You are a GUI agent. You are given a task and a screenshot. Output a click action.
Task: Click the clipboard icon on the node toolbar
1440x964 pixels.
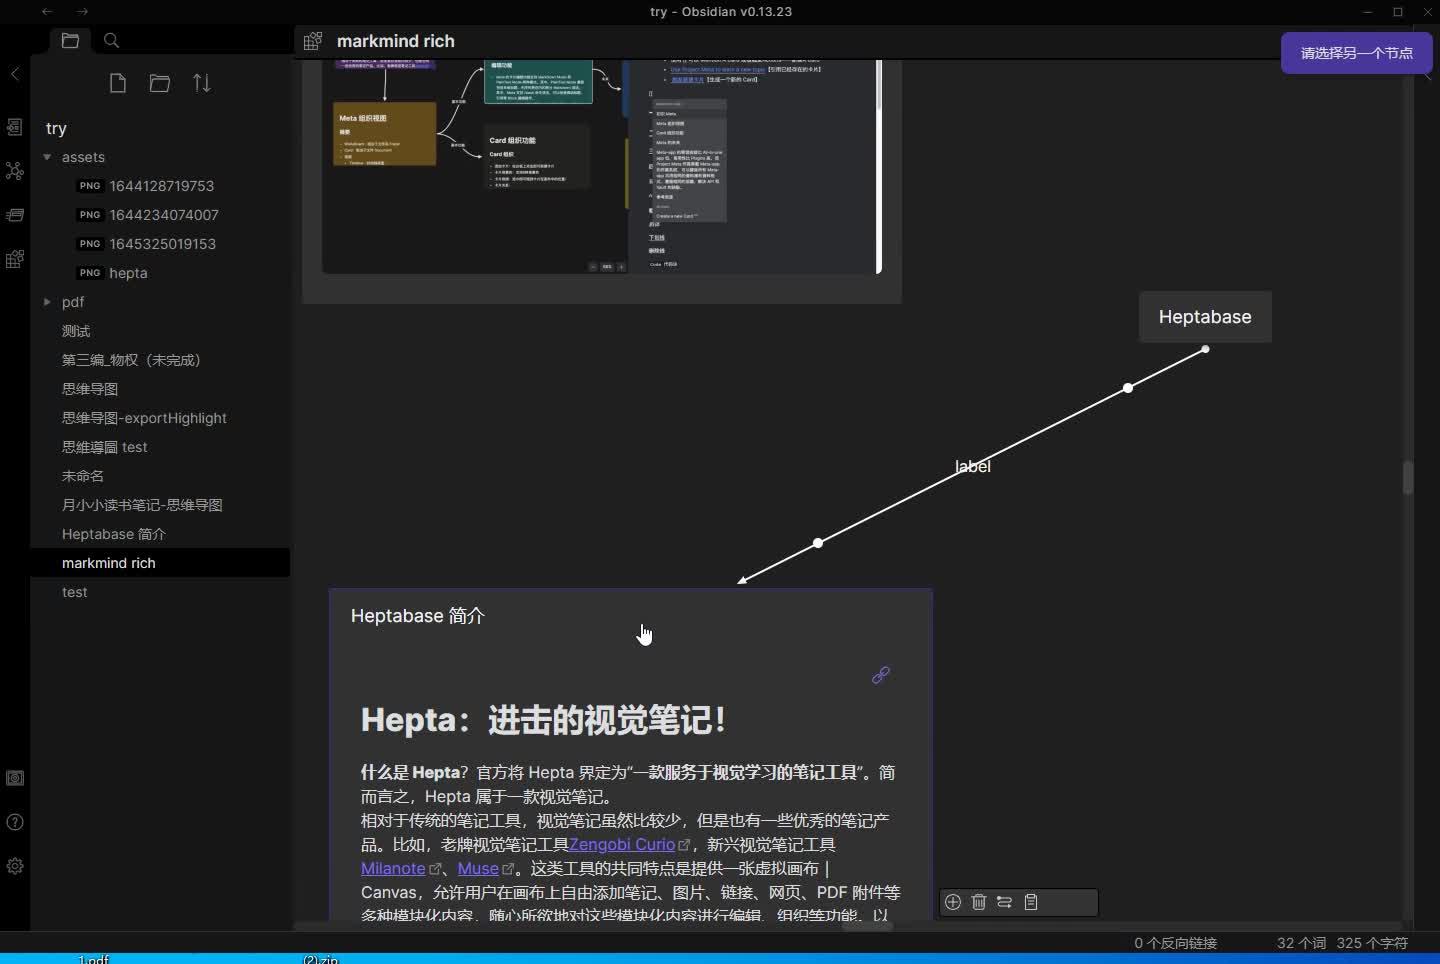1032,902
